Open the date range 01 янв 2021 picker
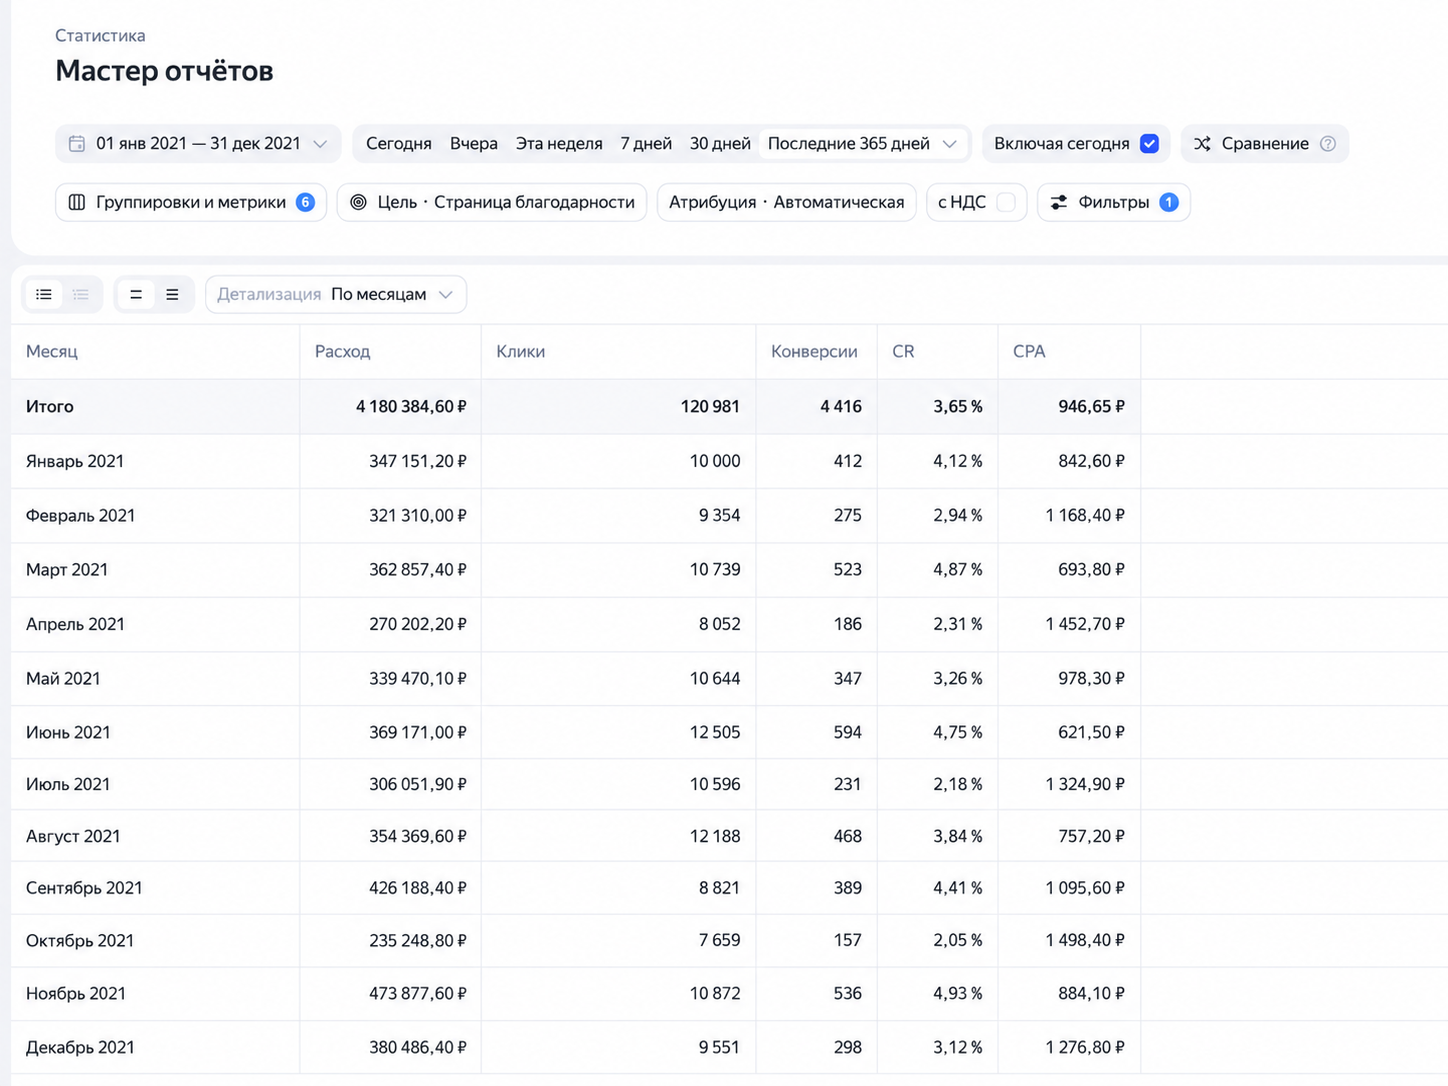 [x=198, y=144]
